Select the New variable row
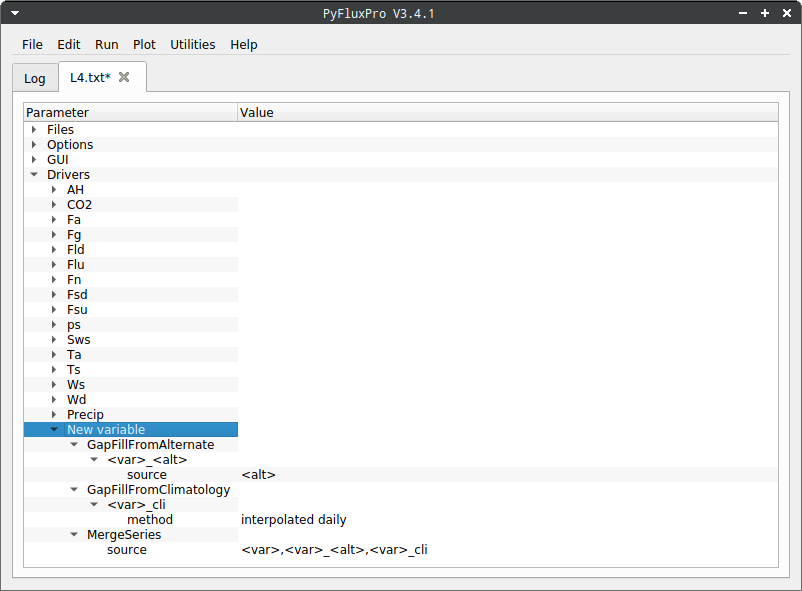The width and height of the screenshot is (802, 591). [131, 429]
